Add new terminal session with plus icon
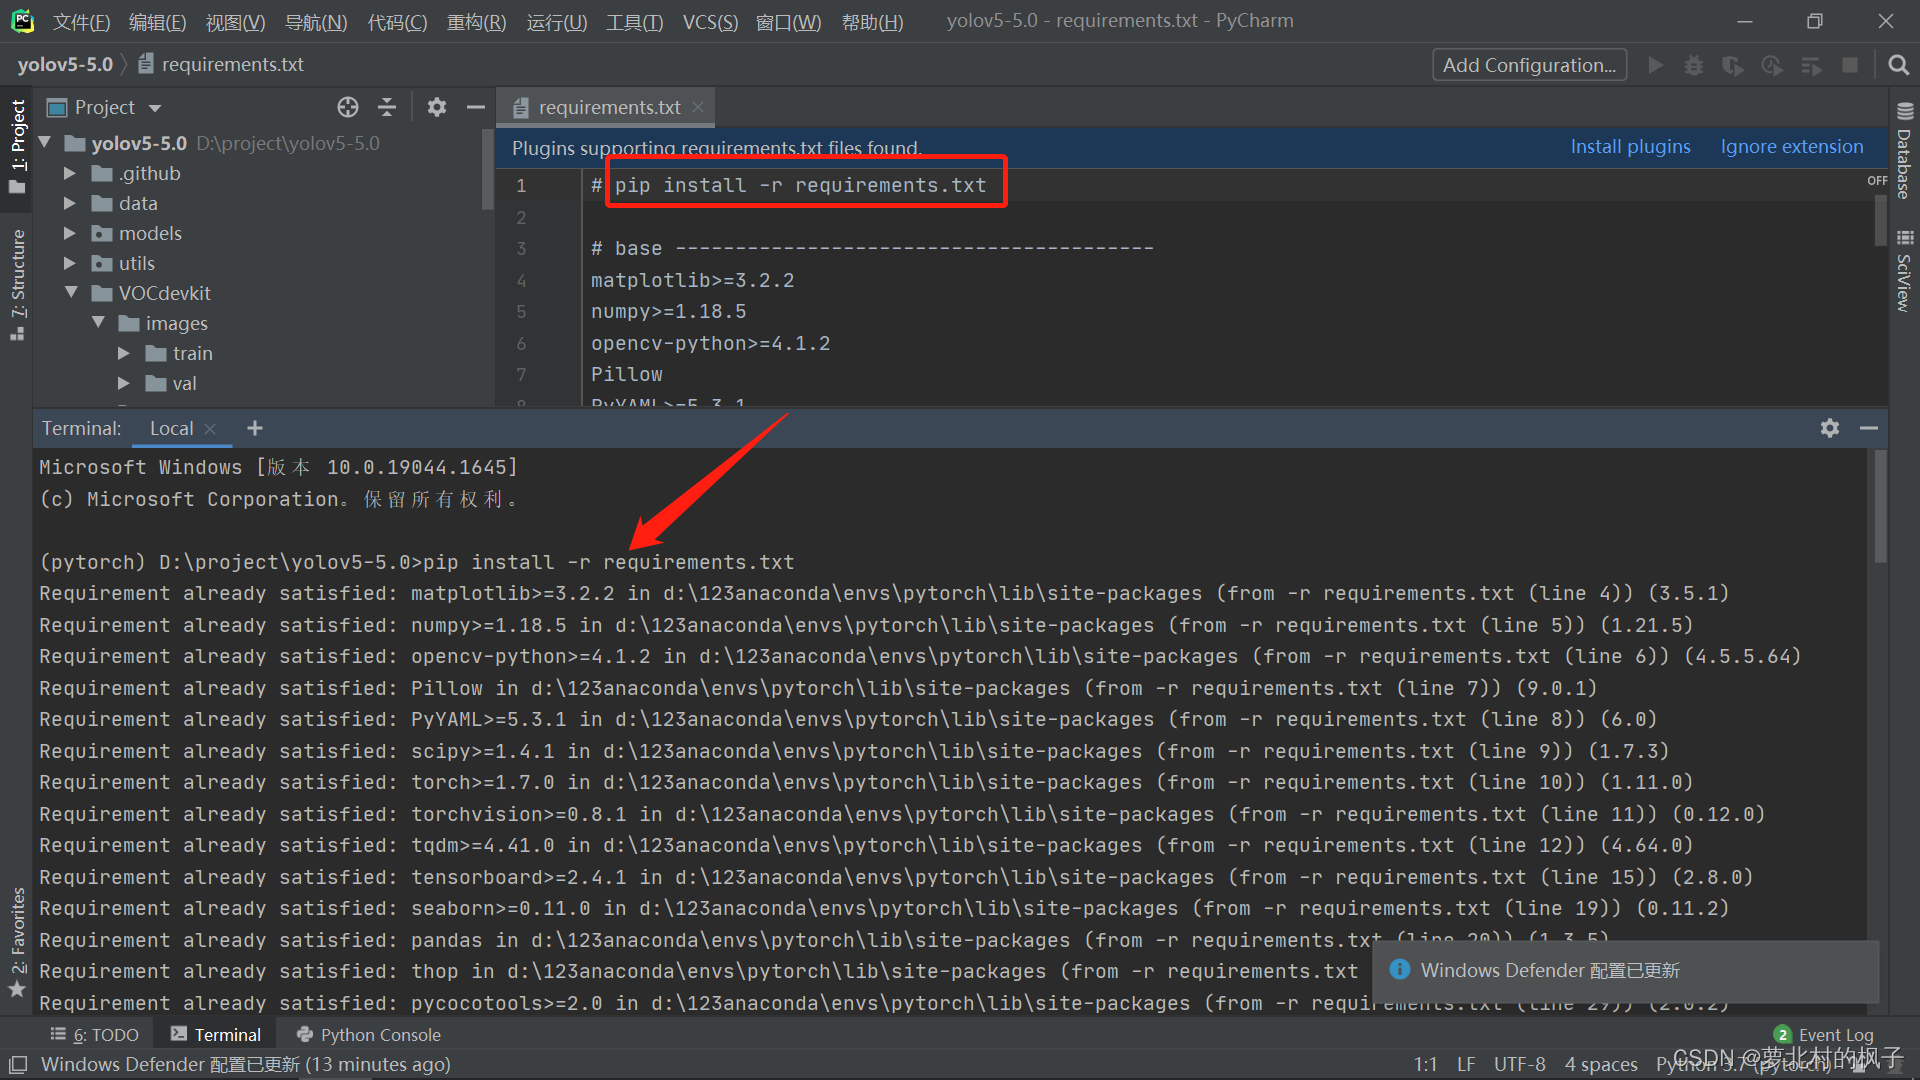Image resolution: width=1920 pixels, height=1080 pixels. pyautogui.click(x=255, y=428)
